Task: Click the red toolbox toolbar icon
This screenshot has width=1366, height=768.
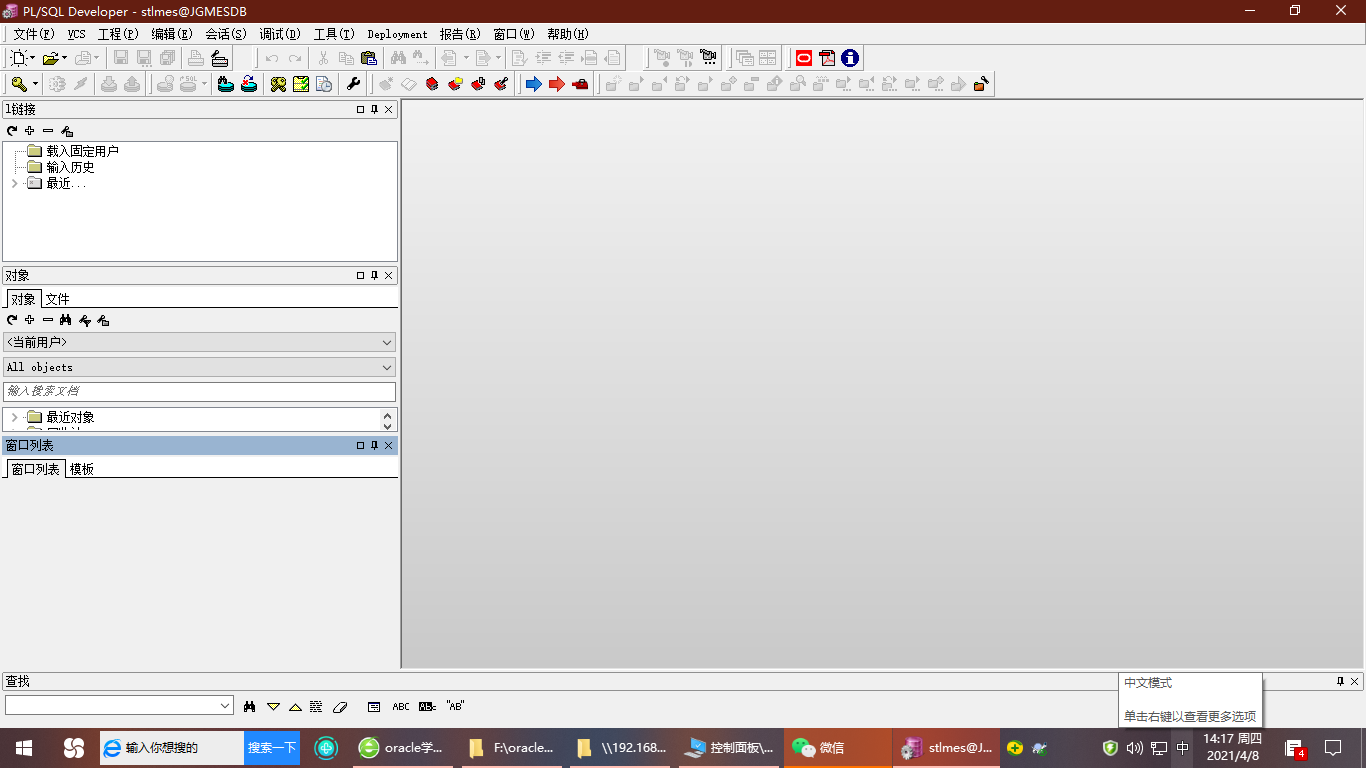Action: tap(580, 84)
